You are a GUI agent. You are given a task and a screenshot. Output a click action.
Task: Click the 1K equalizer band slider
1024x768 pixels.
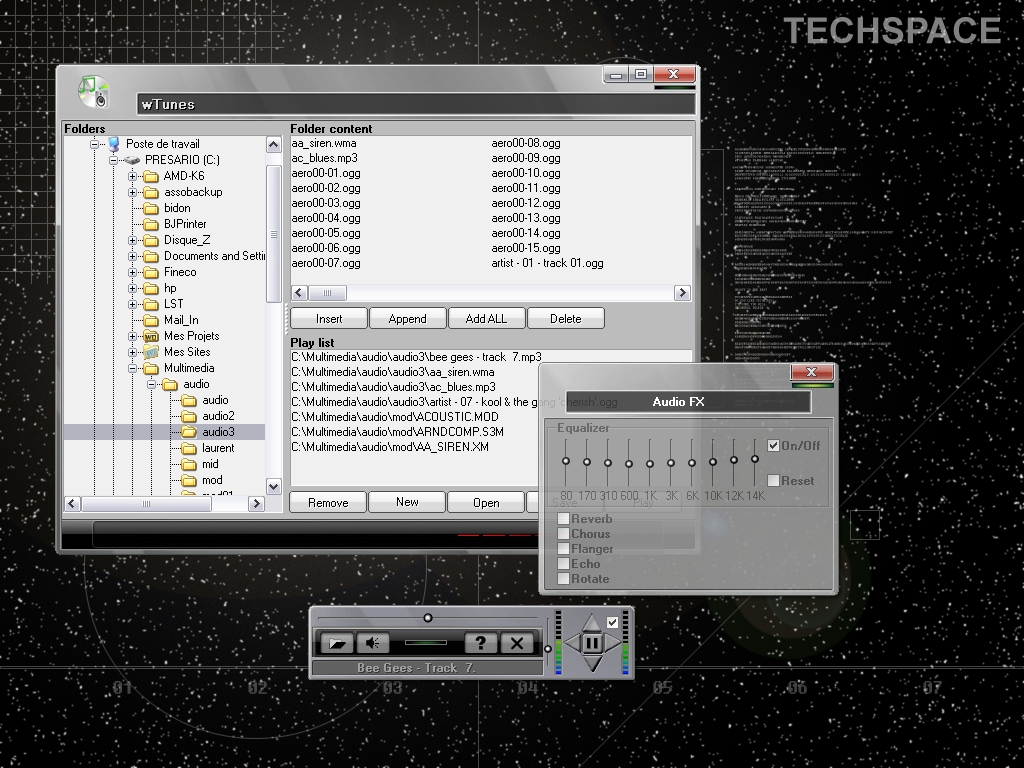coord(650,463)
